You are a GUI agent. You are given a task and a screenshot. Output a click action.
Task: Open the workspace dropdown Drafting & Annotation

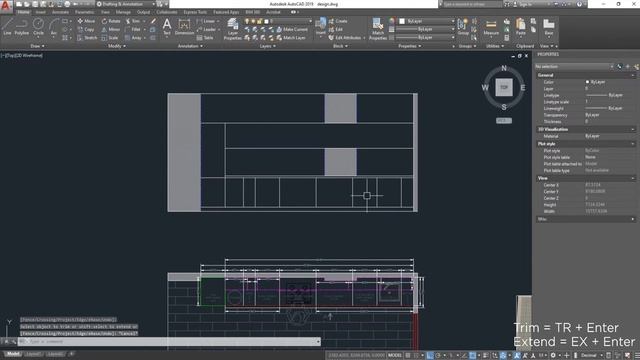pos(126,4)
